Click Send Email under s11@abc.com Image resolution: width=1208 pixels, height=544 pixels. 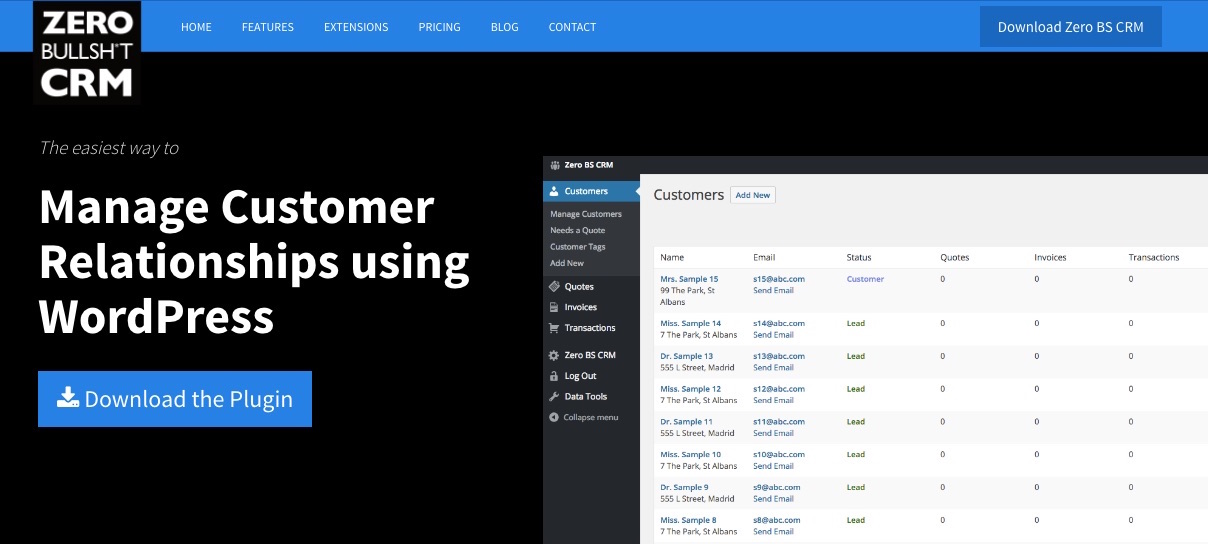click(773, 433)
